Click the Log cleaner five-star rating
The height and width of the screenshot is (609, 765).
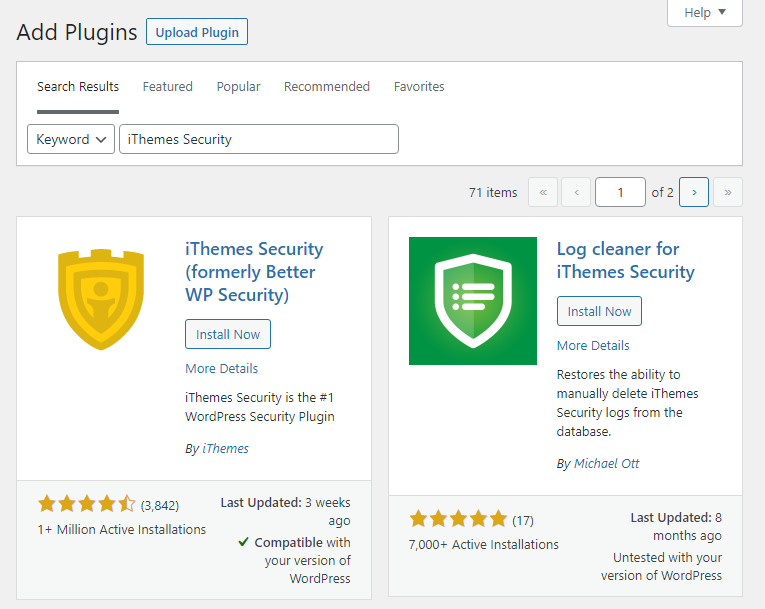pyautogui.click(x=458, y=519)
